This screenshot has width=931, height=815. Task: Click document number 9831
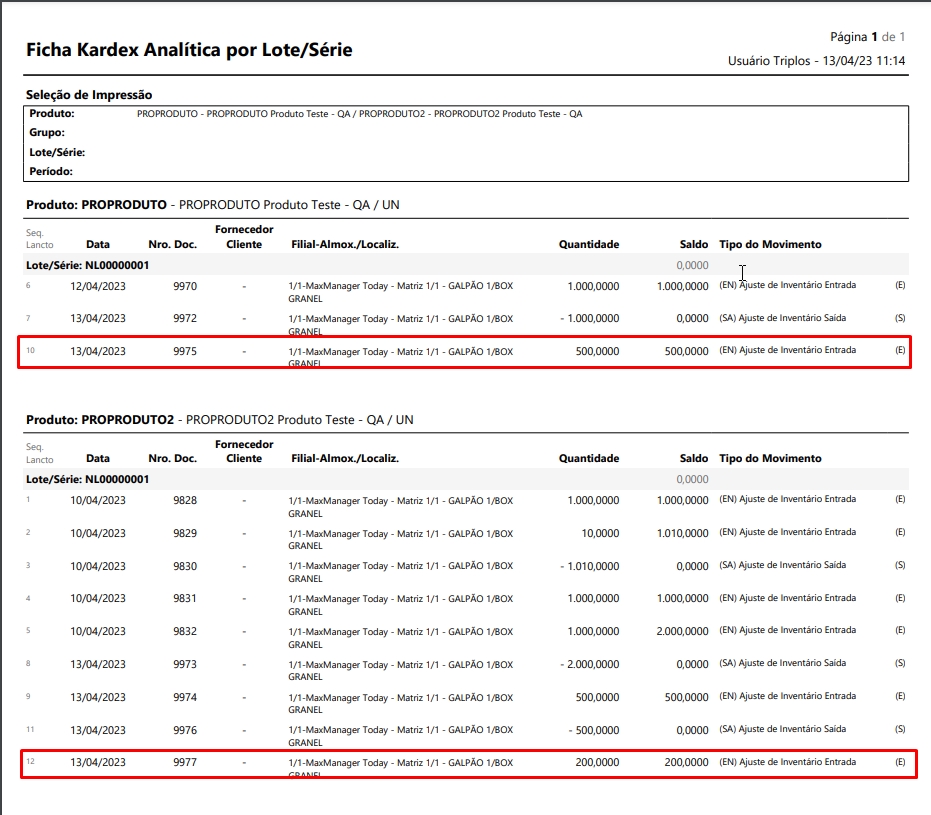185,598
